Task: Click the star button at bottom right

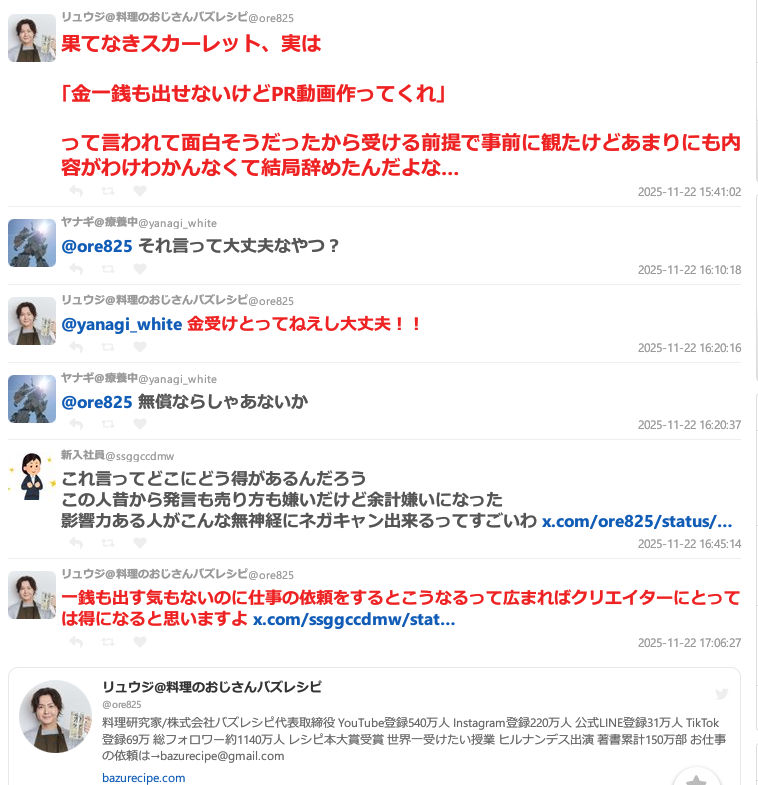Action: pyautogui.click(x=696, y=779)
